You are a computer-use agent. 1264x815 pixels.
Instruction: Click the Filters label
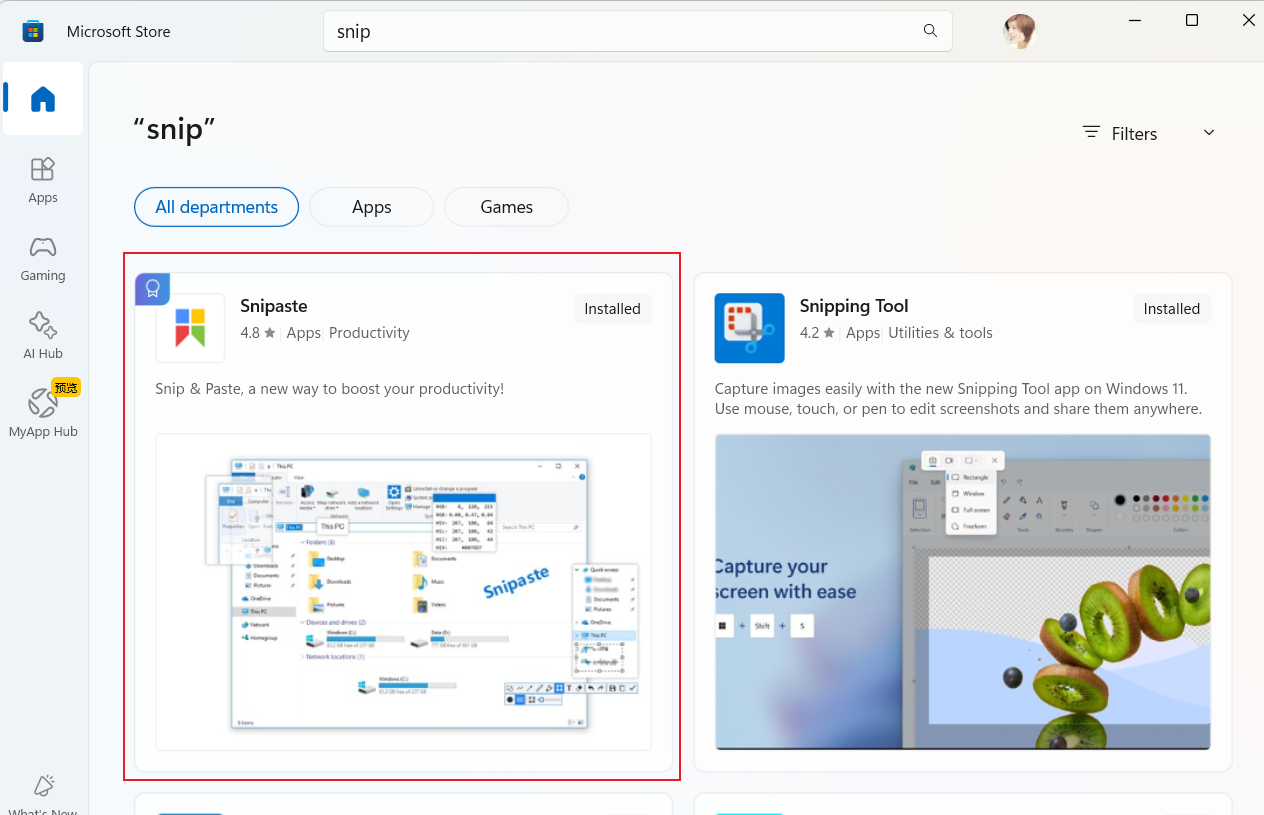pos(1134,134)
